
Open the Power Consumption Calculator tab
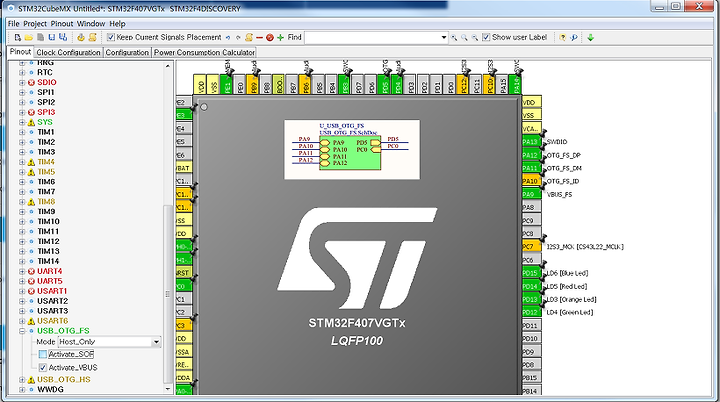pyautogui.click(x=204, y=52)
